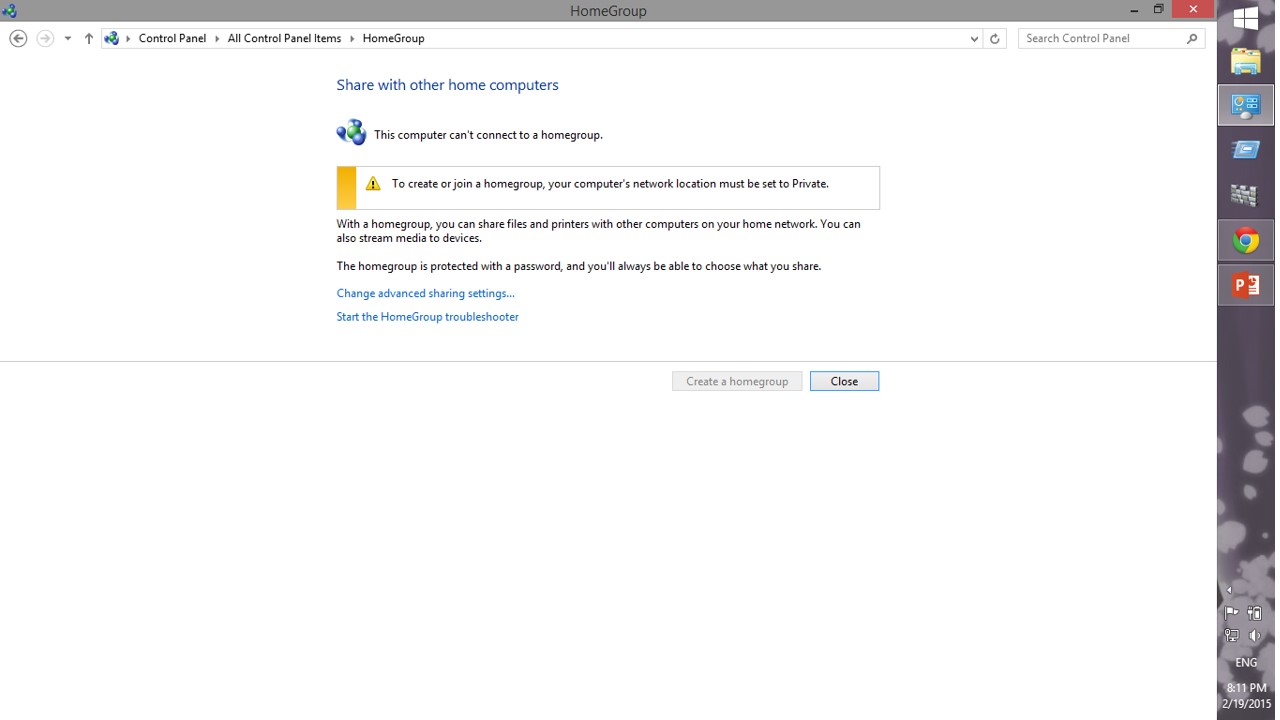Open the recent locations dropdown arrow
Viewport: 1280px width, 720px height.
pos(68,38)
